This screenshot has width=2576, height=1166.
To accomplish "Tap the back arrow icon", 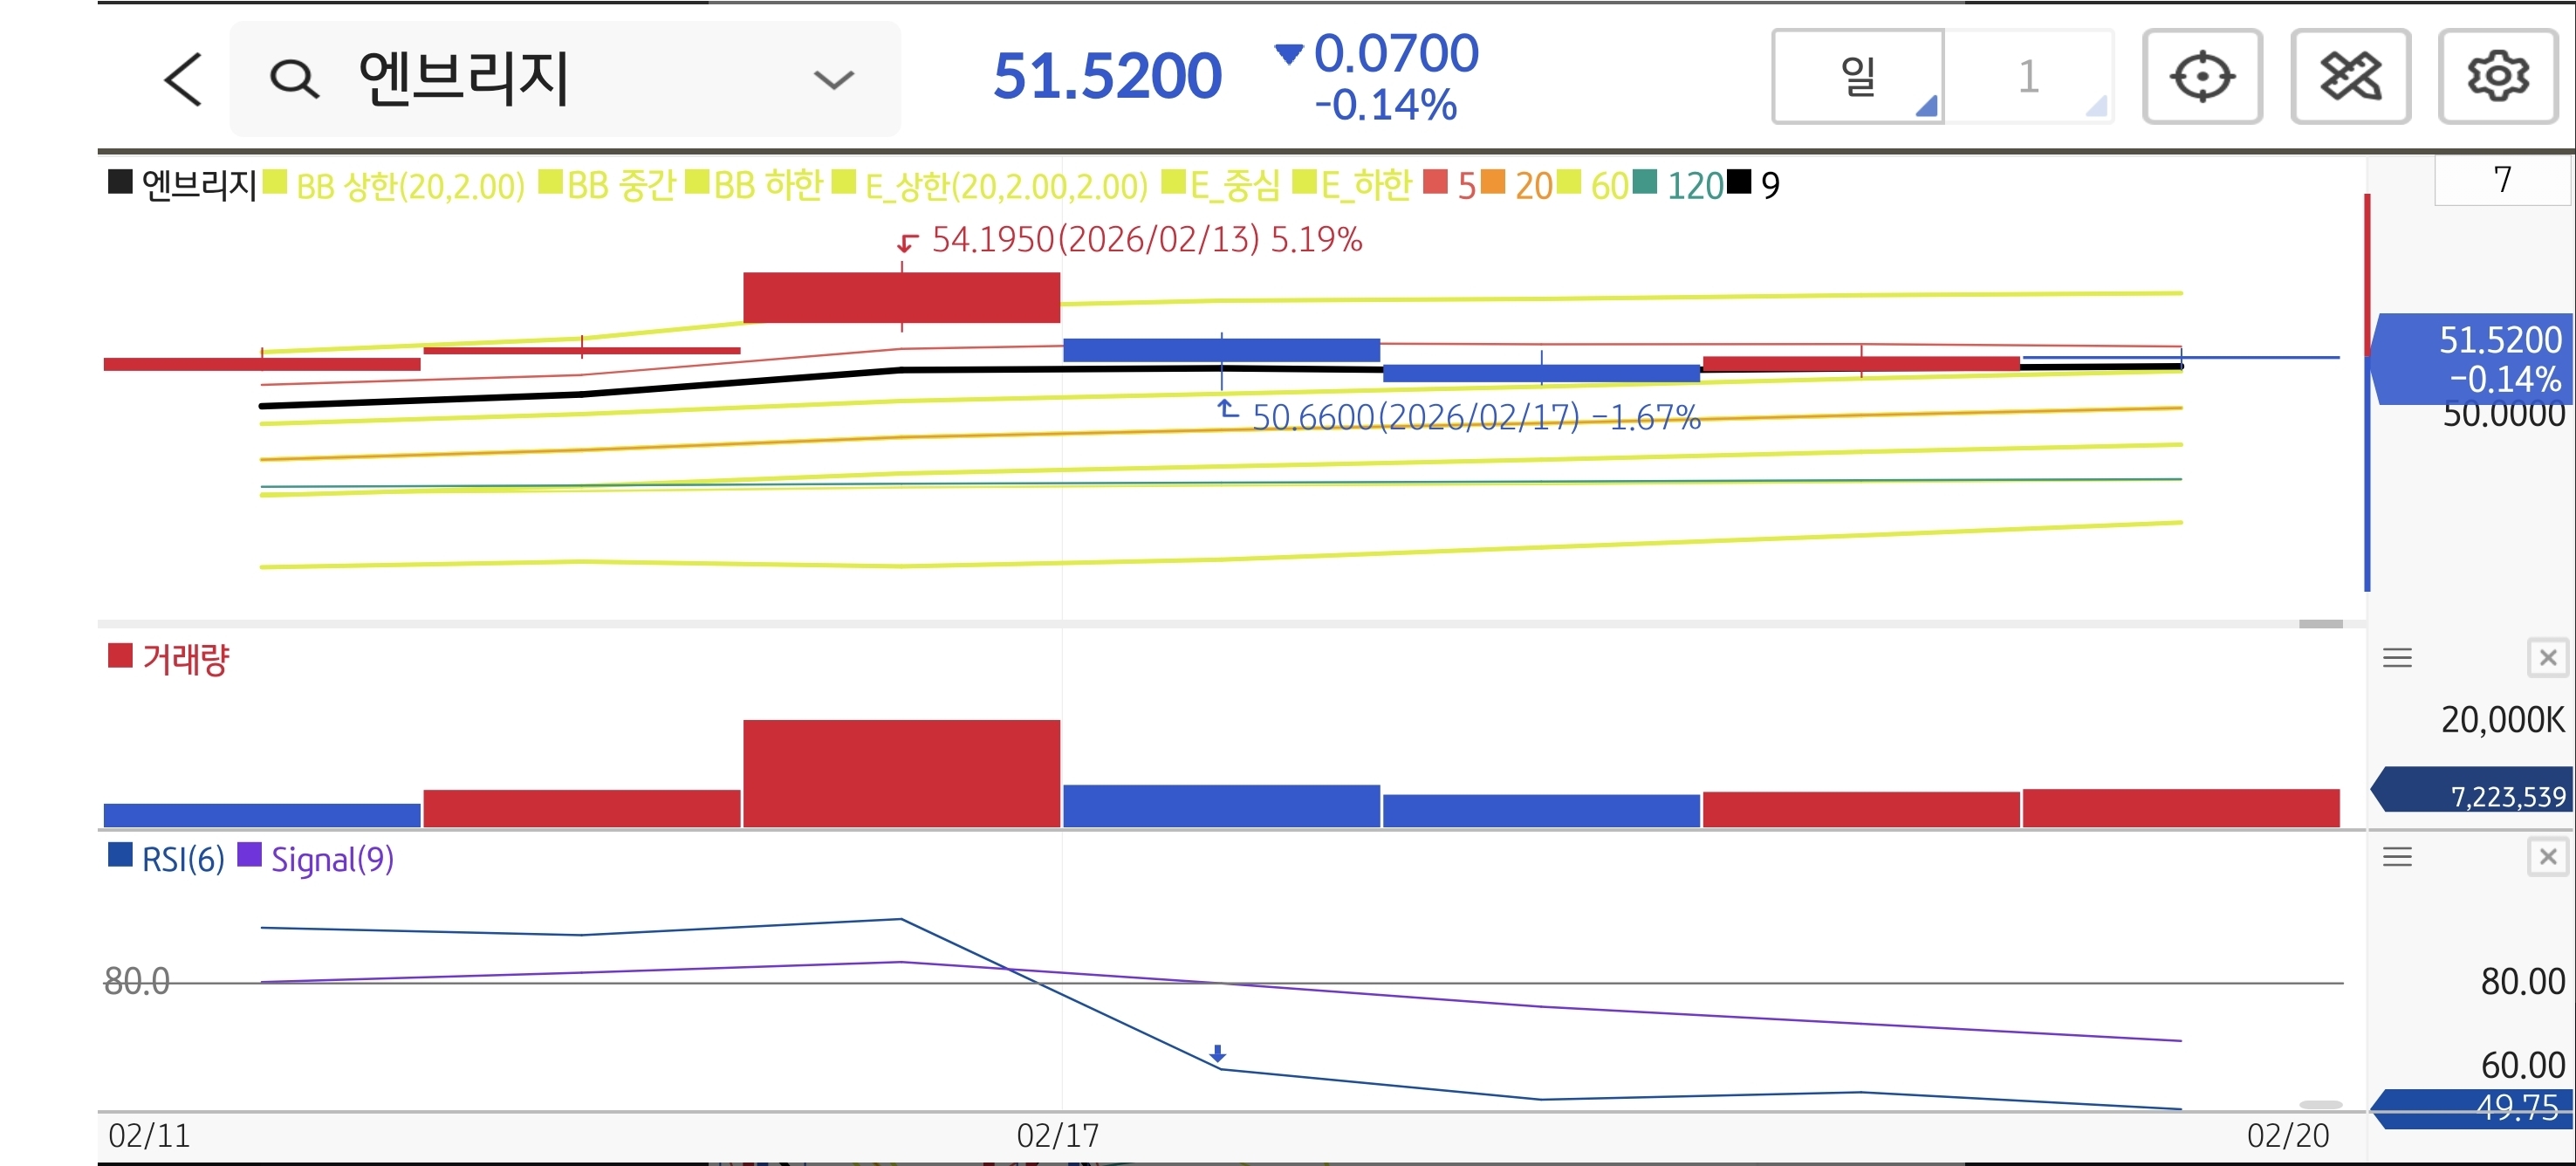I will [184, 79].
